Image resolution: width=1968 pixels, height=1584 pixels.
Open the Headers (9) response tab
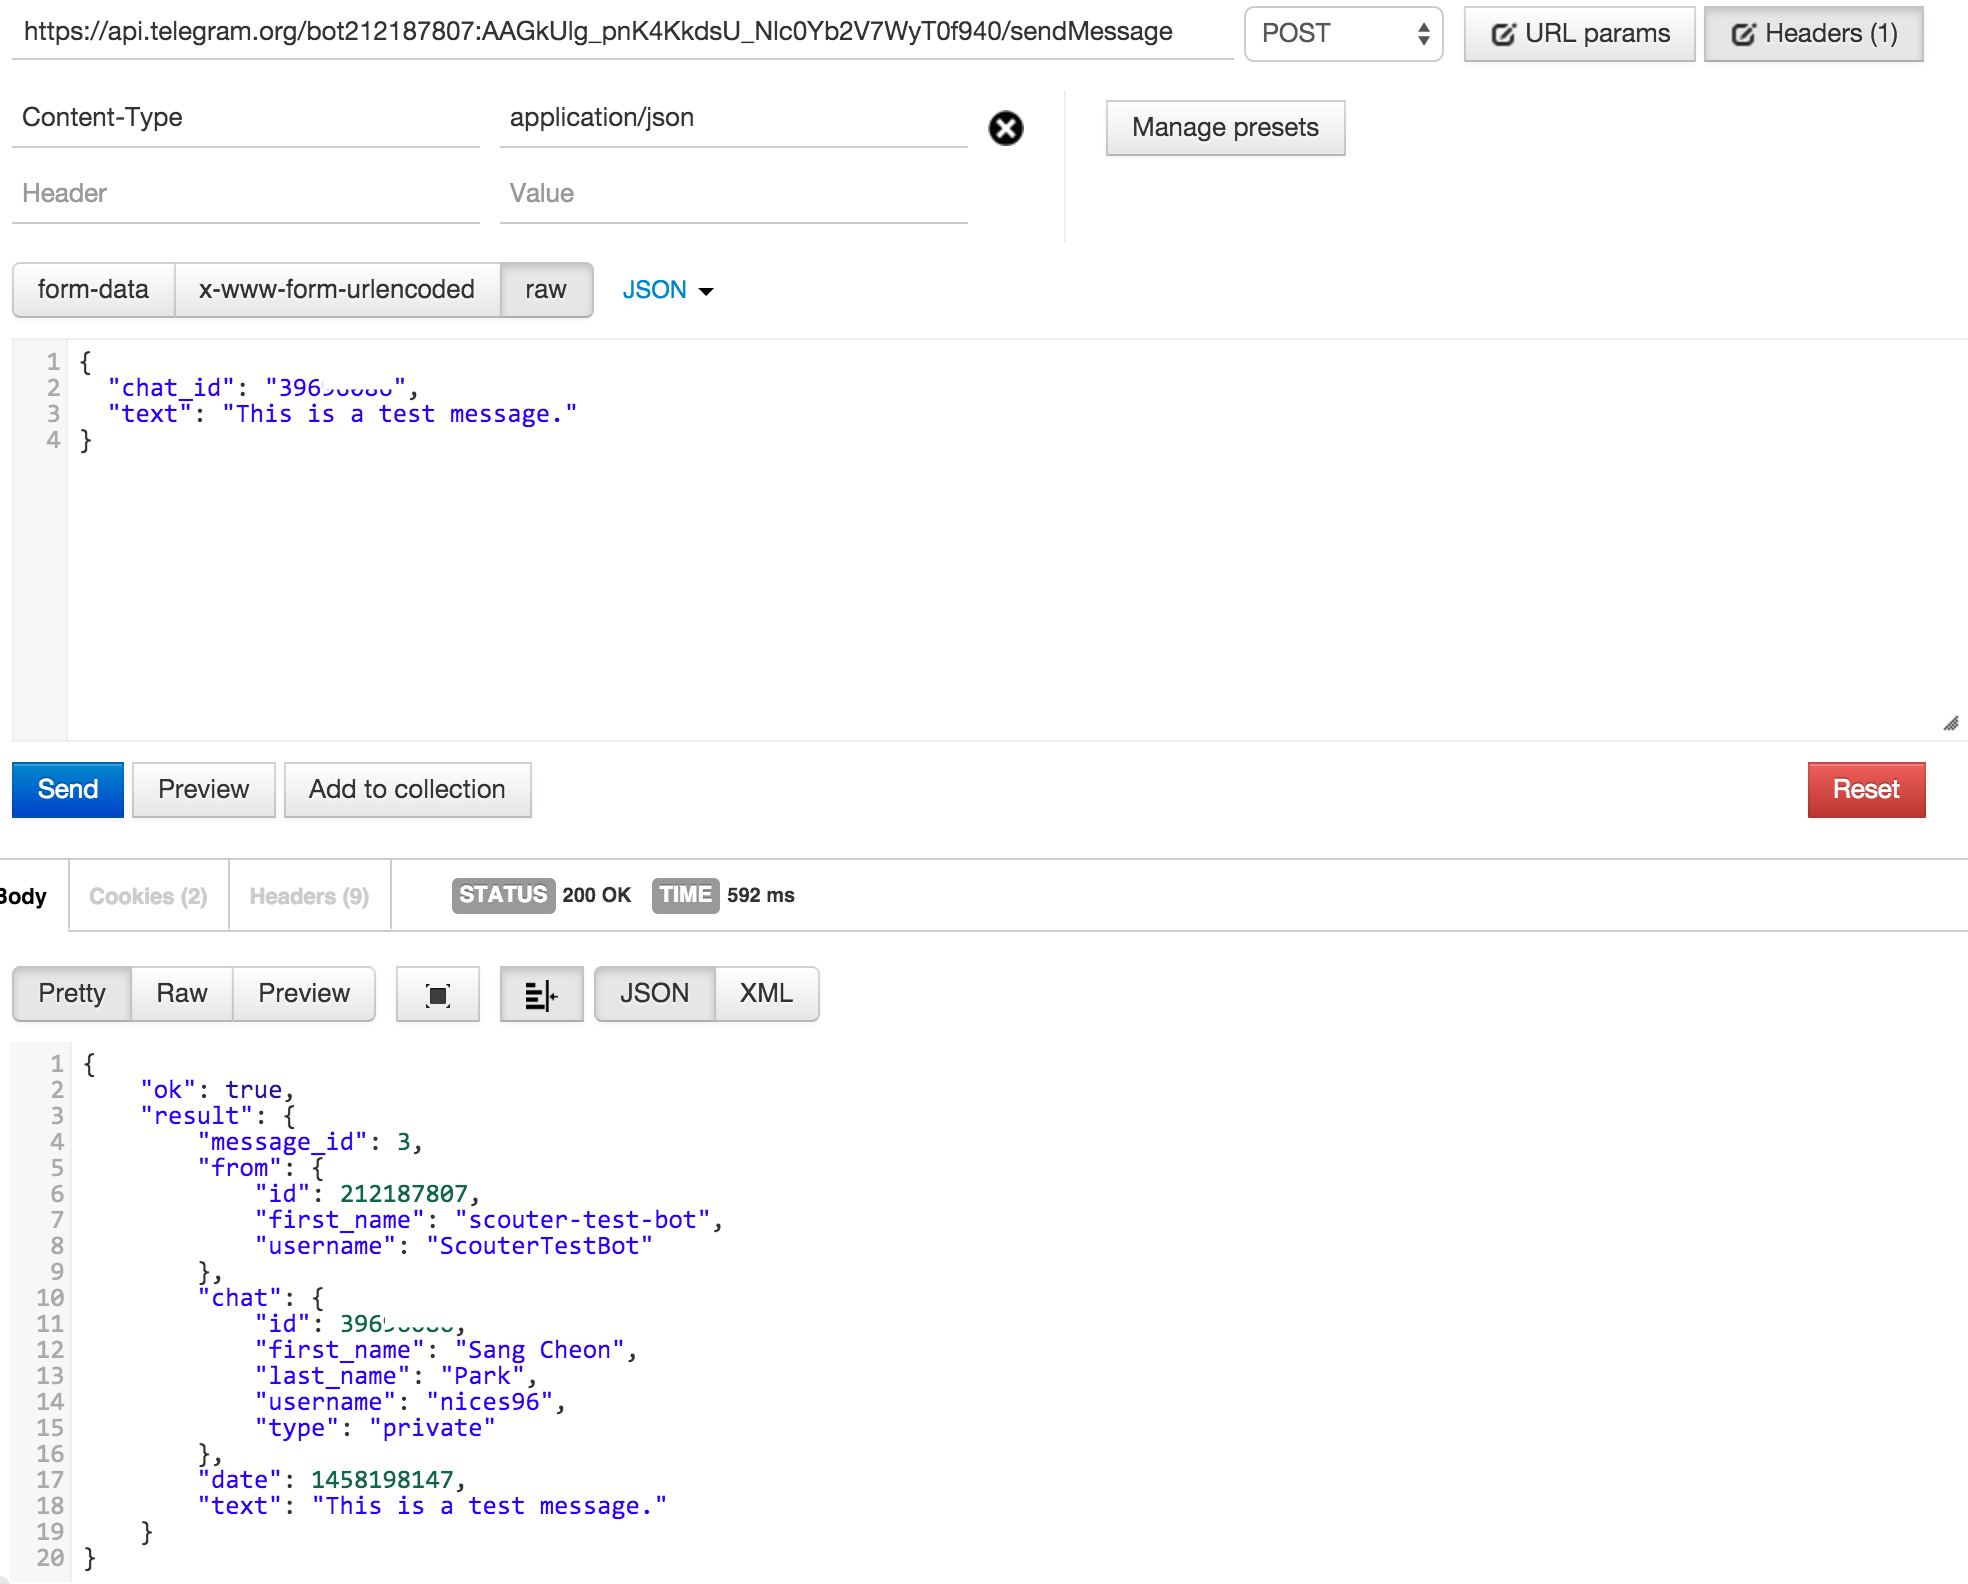point(309,896)
